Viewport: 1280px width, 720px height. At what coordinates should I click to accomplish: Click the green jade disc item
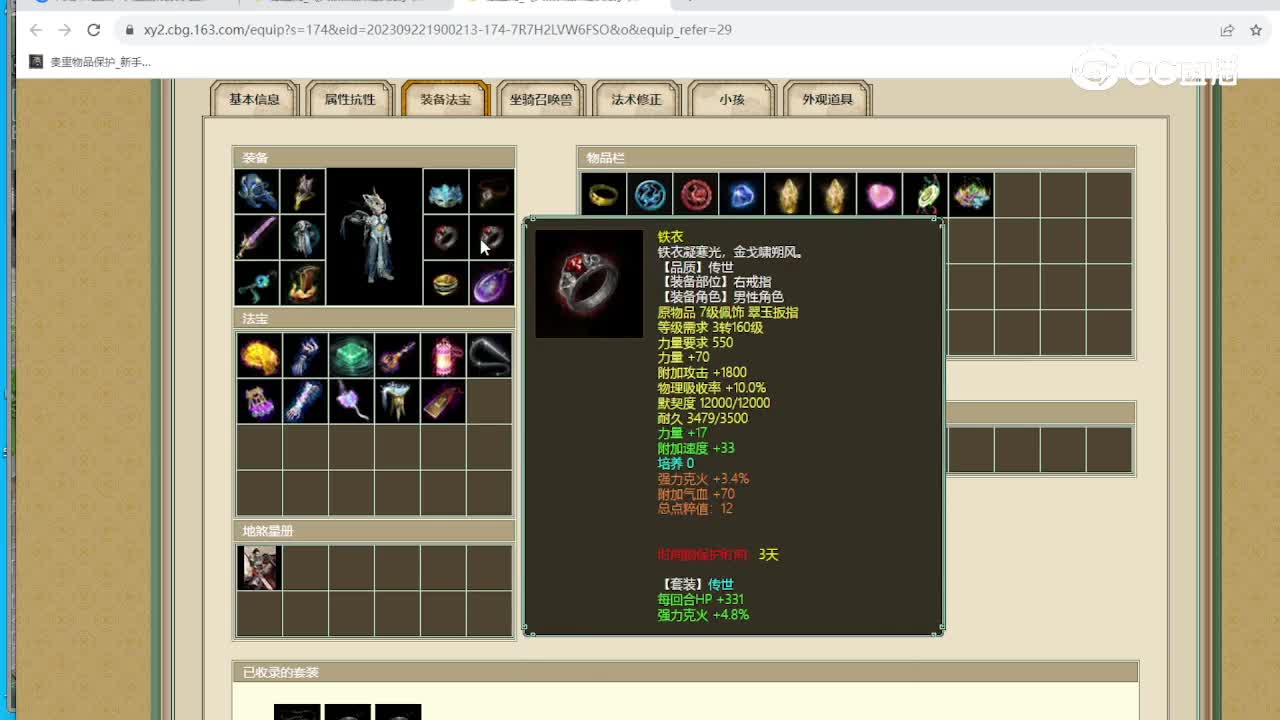click(x=925, y=194)
